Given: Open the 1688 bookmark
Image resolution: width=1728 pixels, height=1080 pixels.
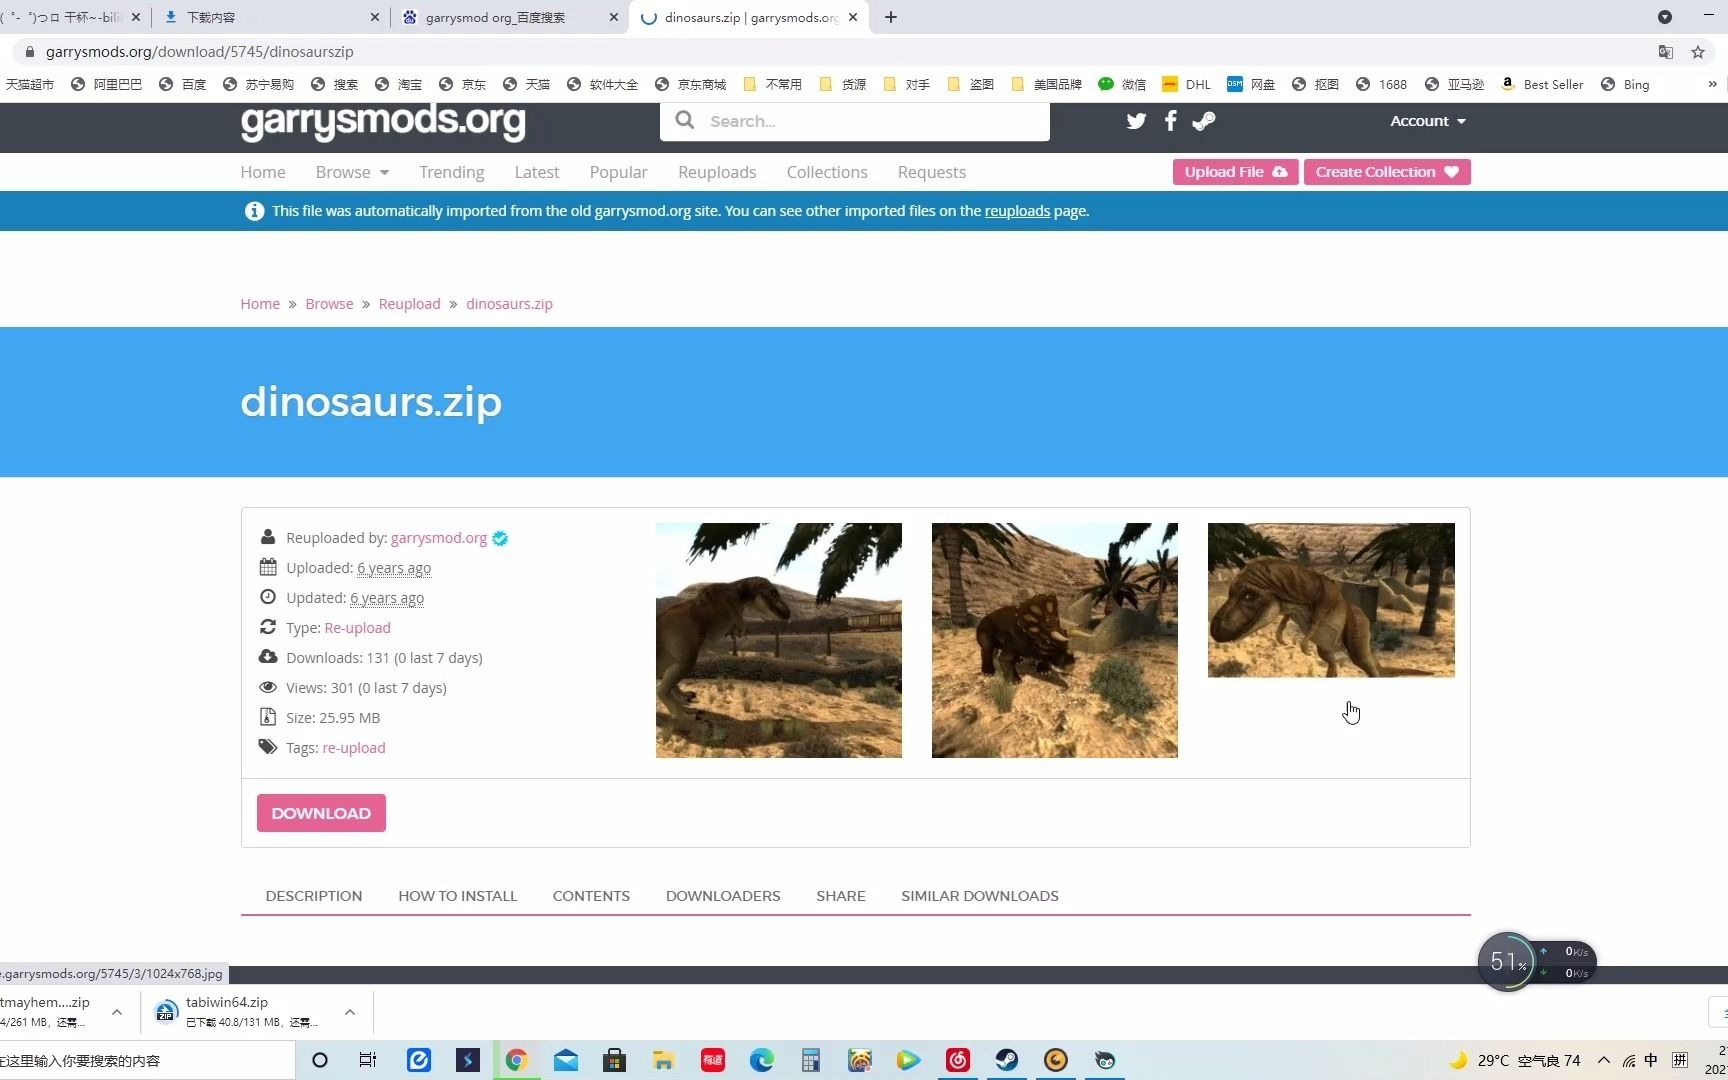Looking at the screenshot, I should pos(1381,85).
